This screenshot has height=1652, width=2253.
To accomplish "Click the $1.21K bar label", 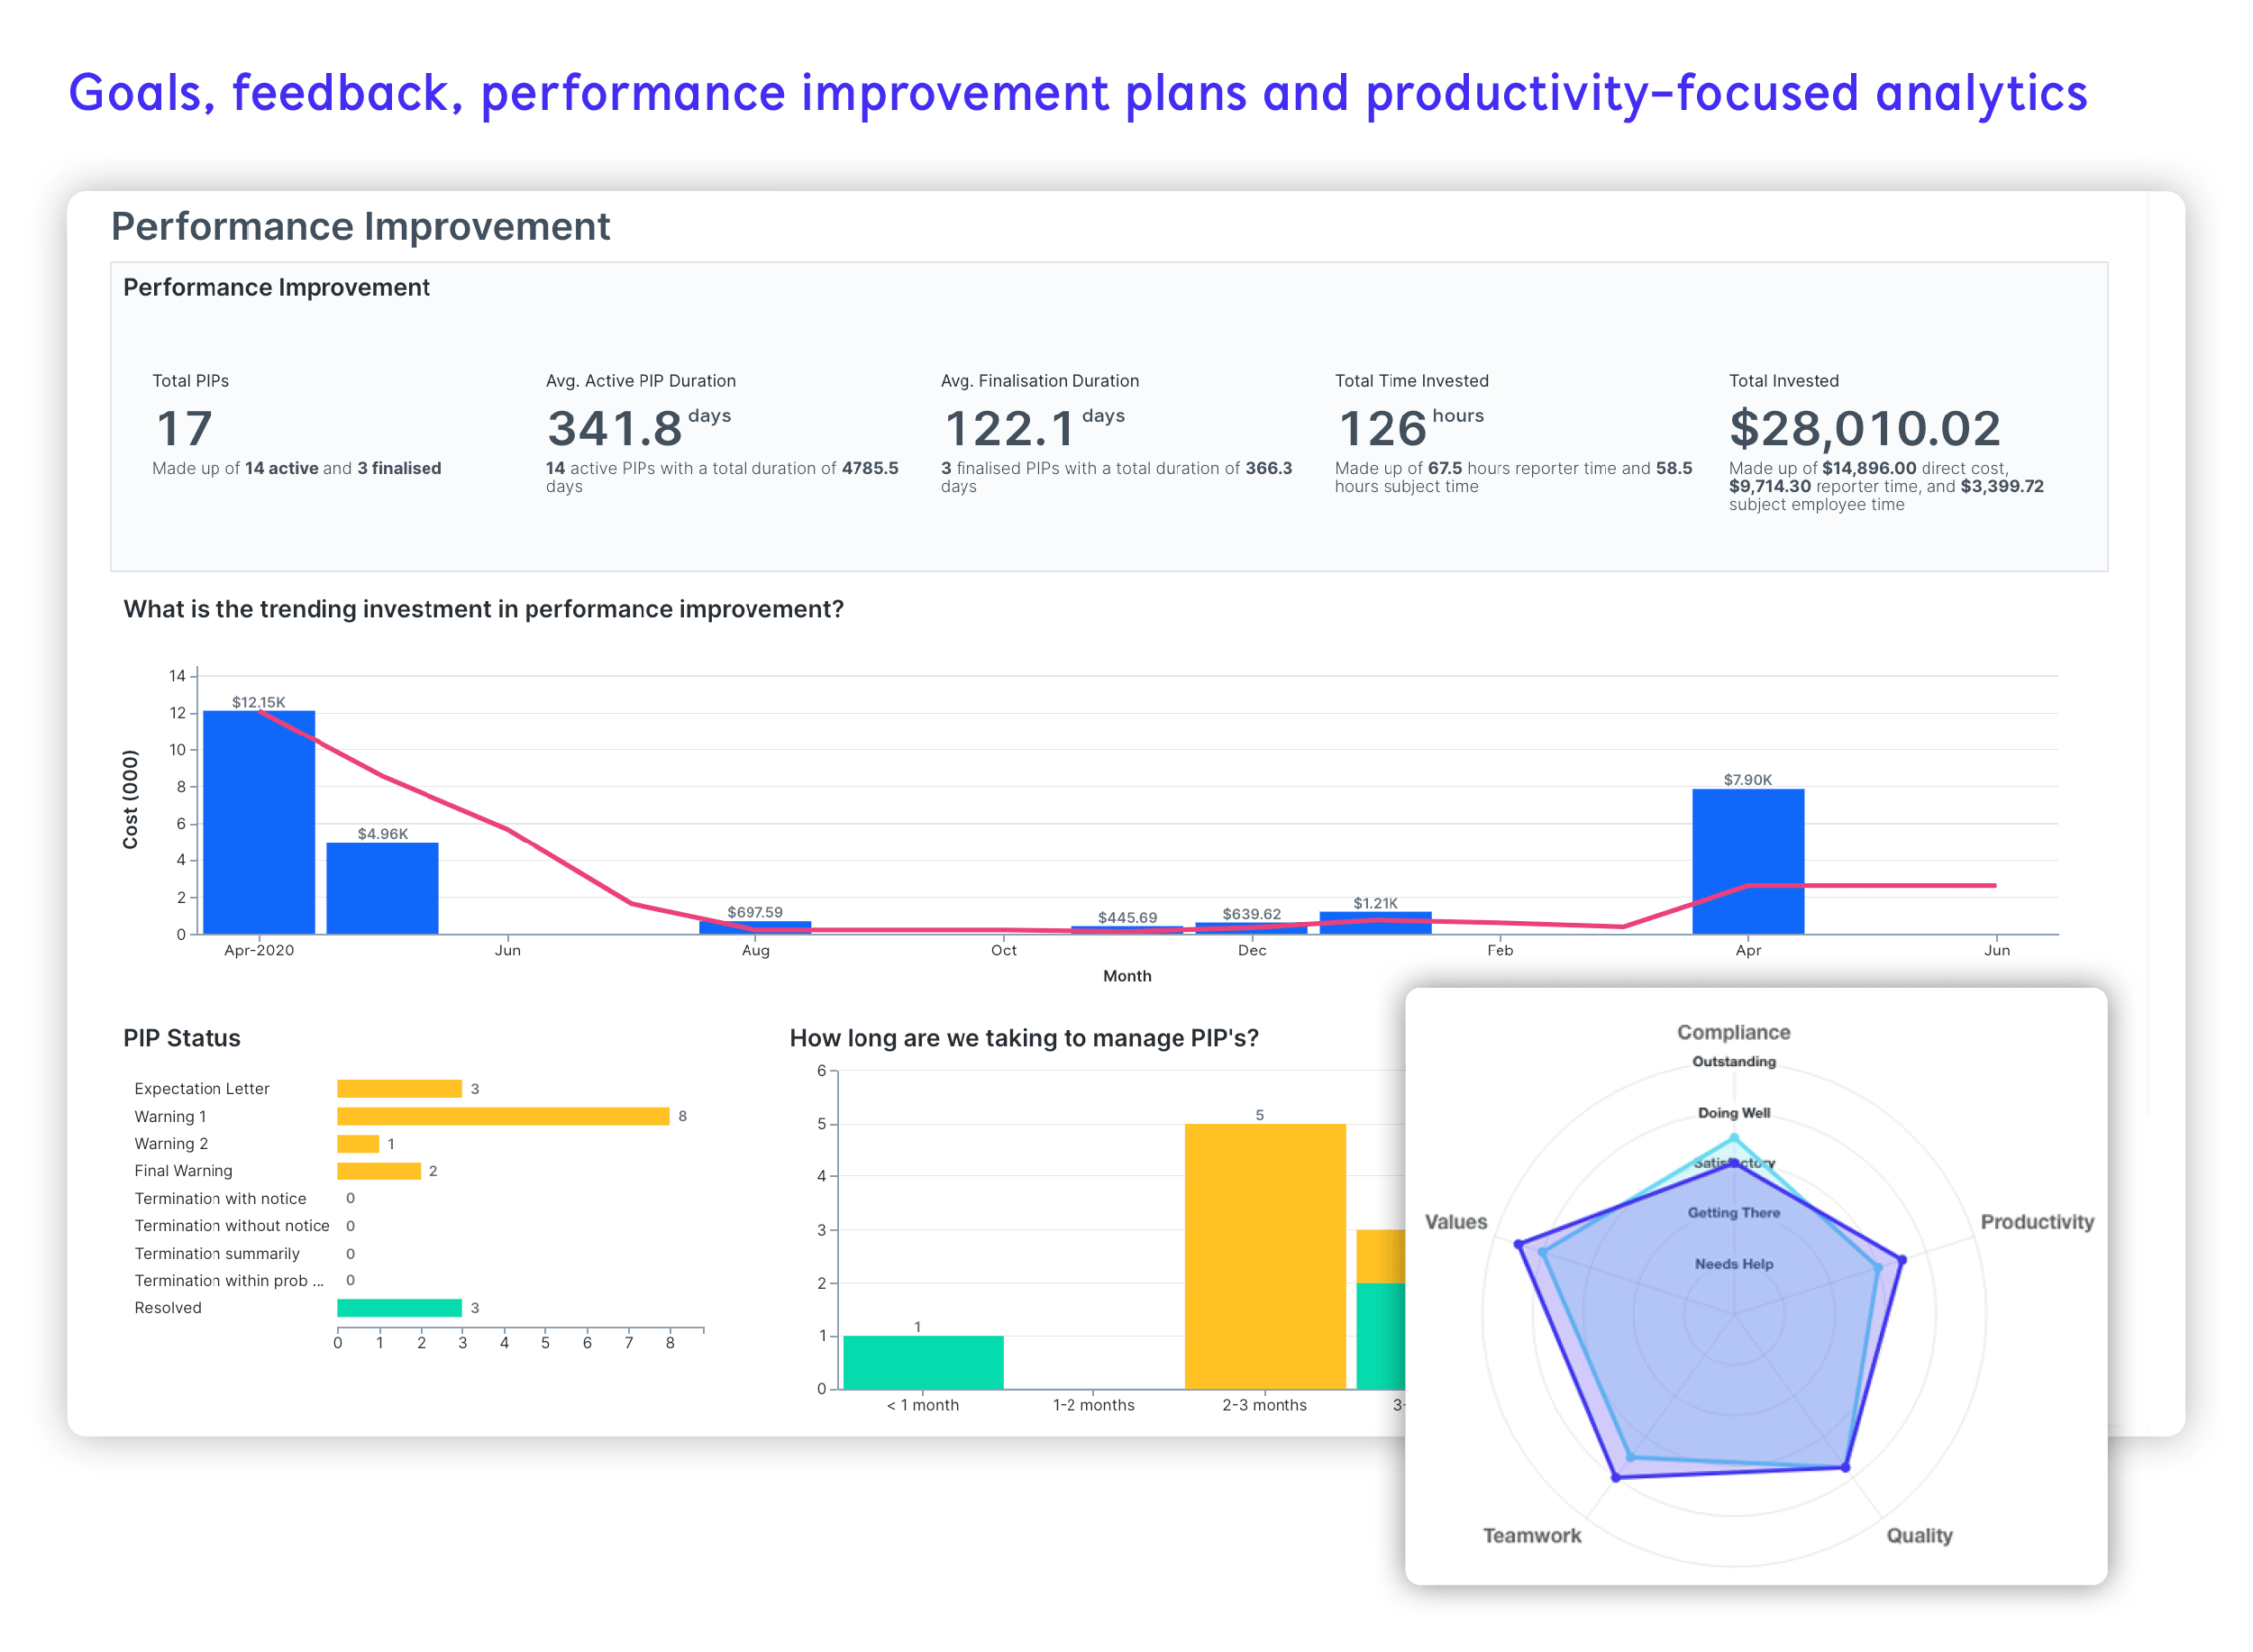I will 1375,903.
